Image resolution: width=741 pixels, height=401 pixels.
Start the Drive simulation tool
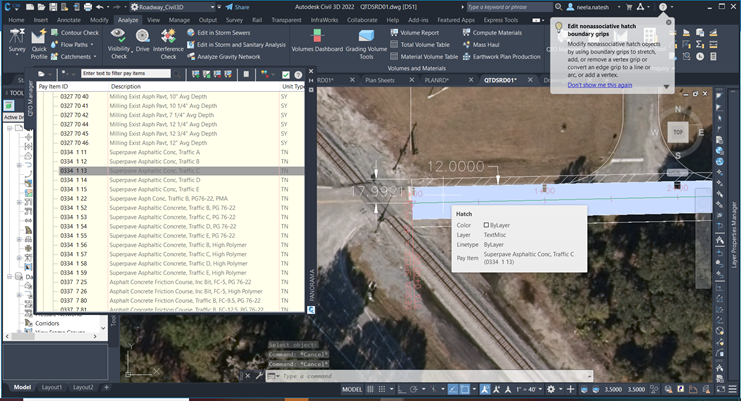pos(142,40)
